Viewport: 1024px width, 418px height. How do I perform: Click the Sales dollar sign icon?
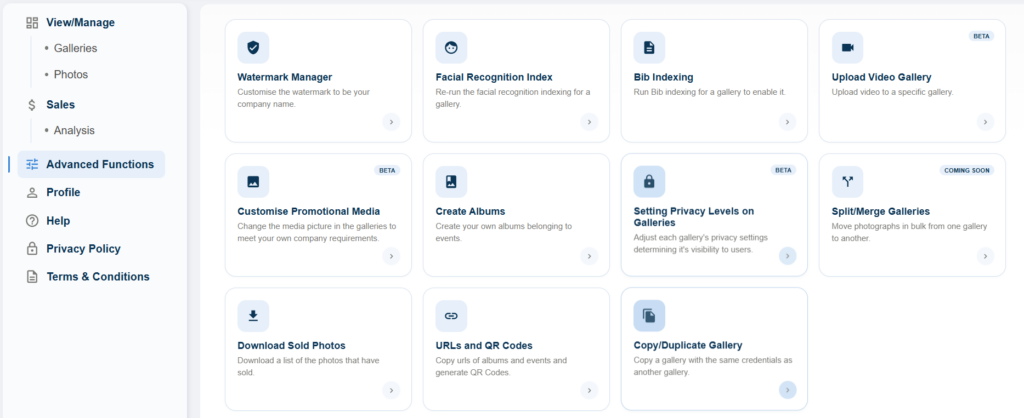tap(32, 105)
